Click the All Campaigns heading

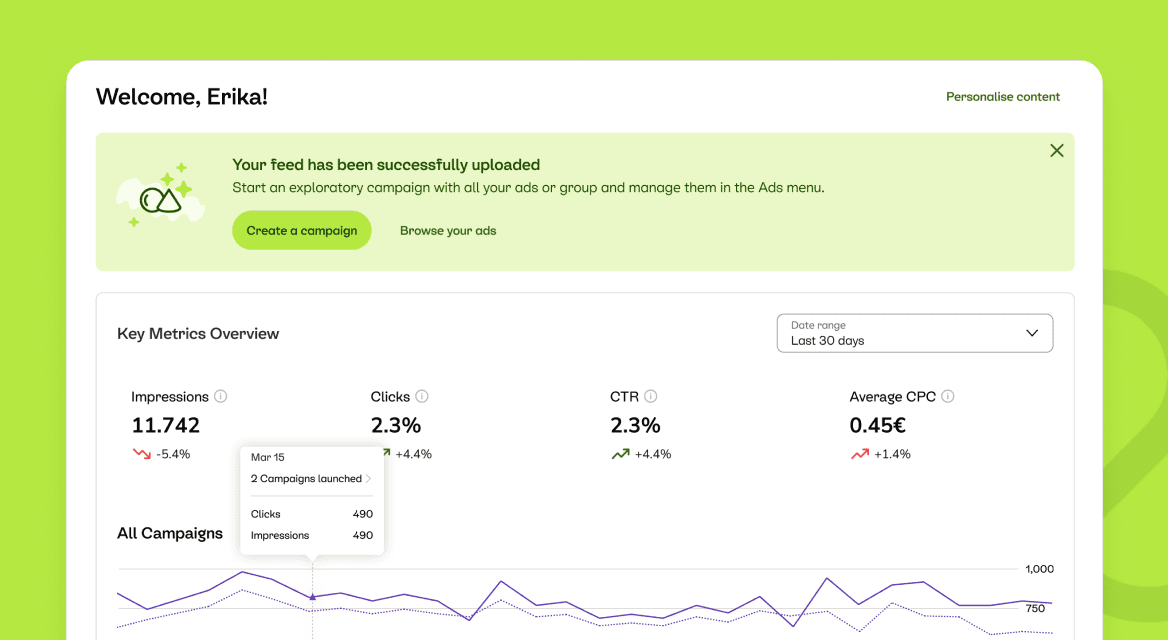[170, 533]
